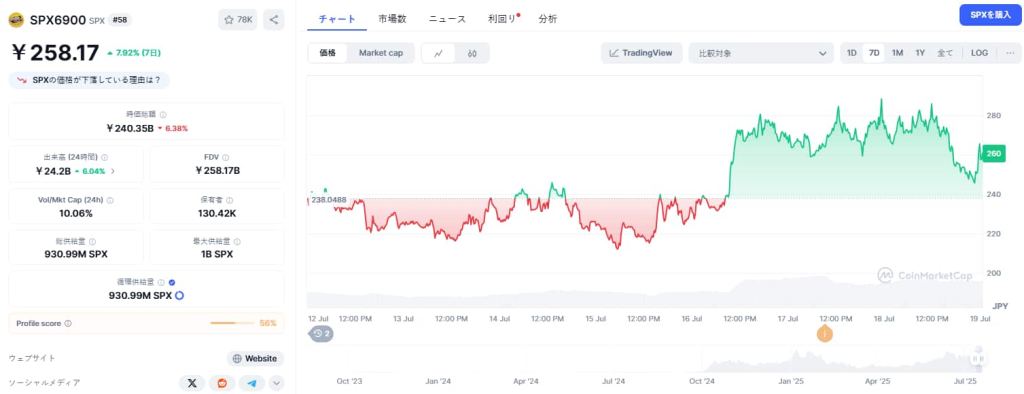Image resolution: width=1024 pixels, height=394 pixels.
Task: Open the 市場数 markets tab
Action: point(392,19)
